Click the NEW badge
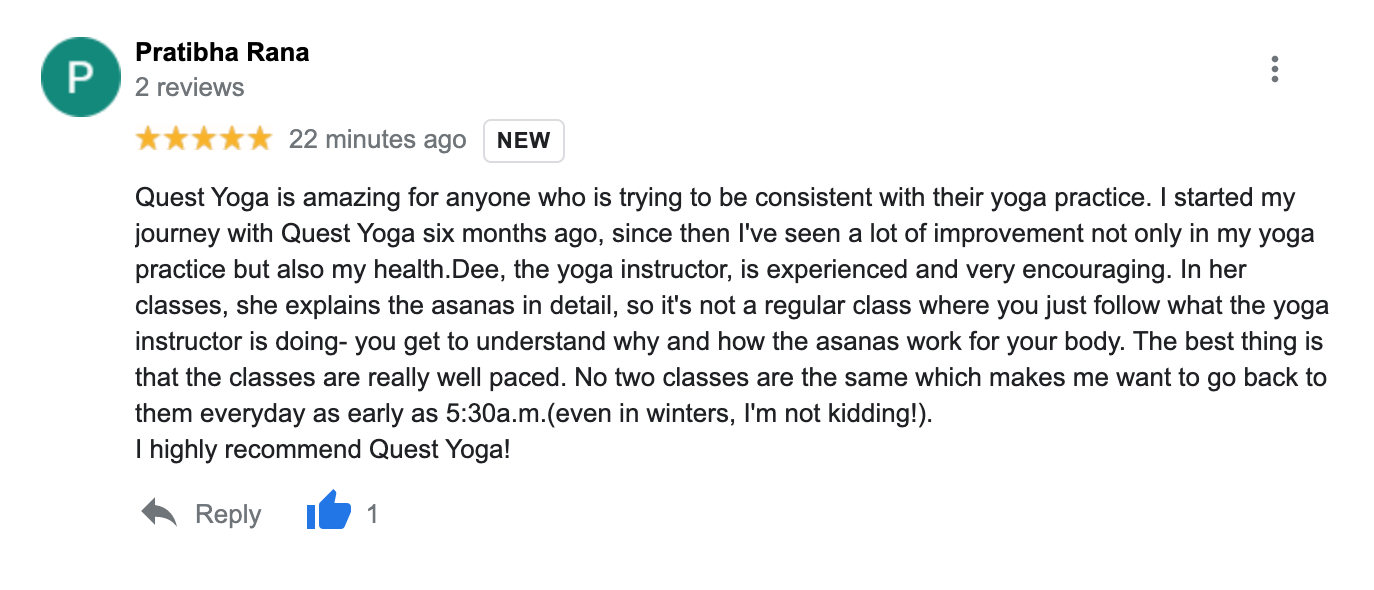 [523, 141]
